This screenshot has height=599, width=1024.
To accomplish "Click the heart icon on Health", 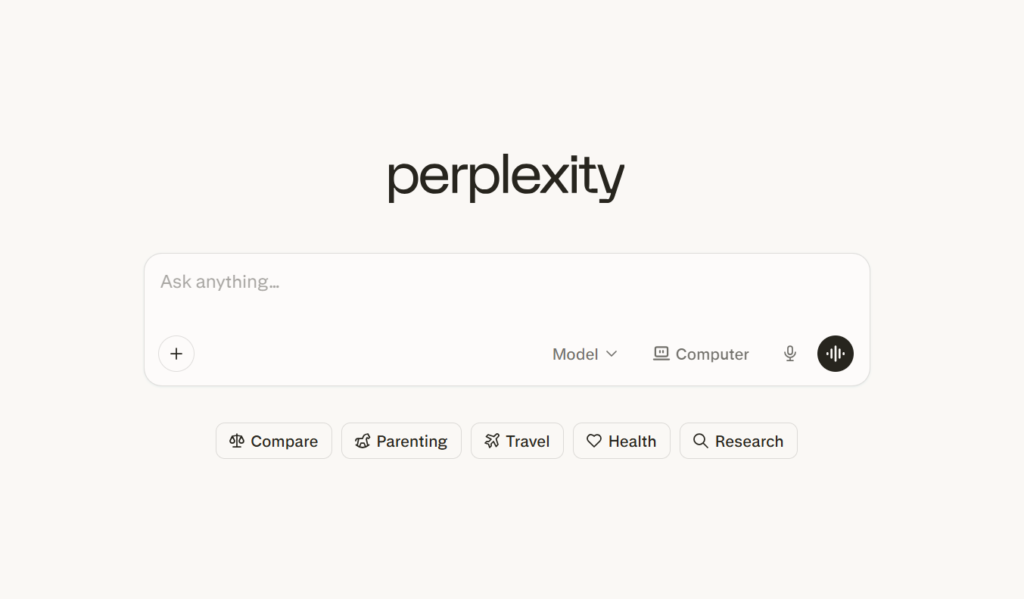I will tap(594, 440).
